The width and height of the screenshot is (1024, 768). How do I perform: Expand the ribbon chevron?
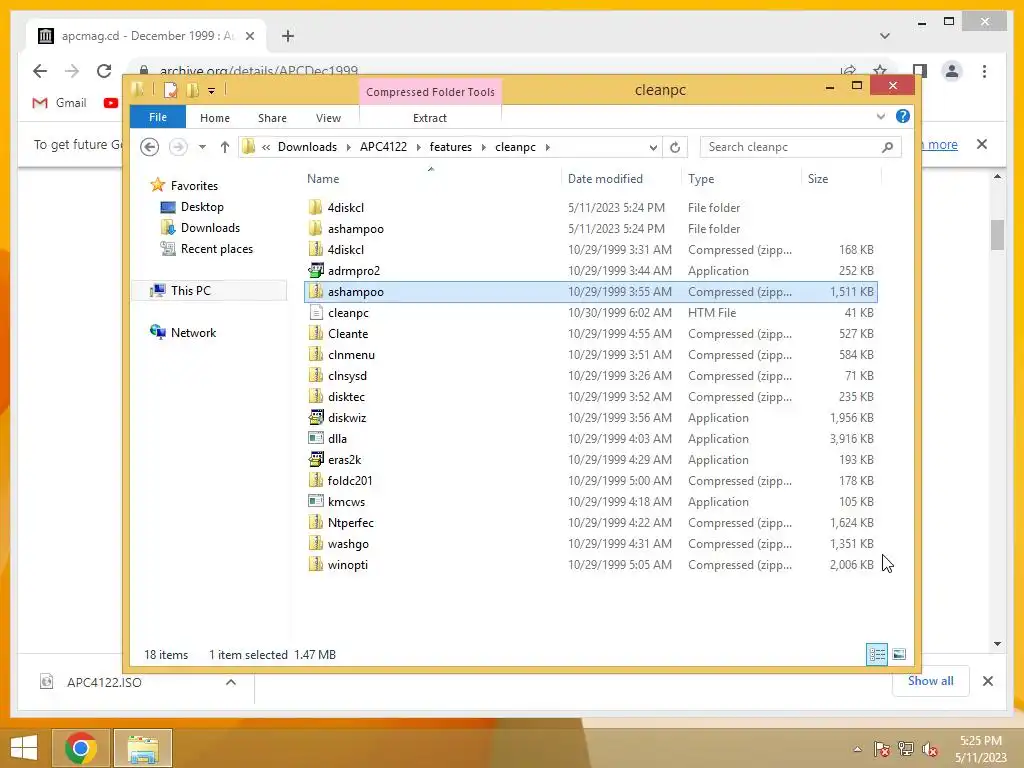(x=880, y=116)
